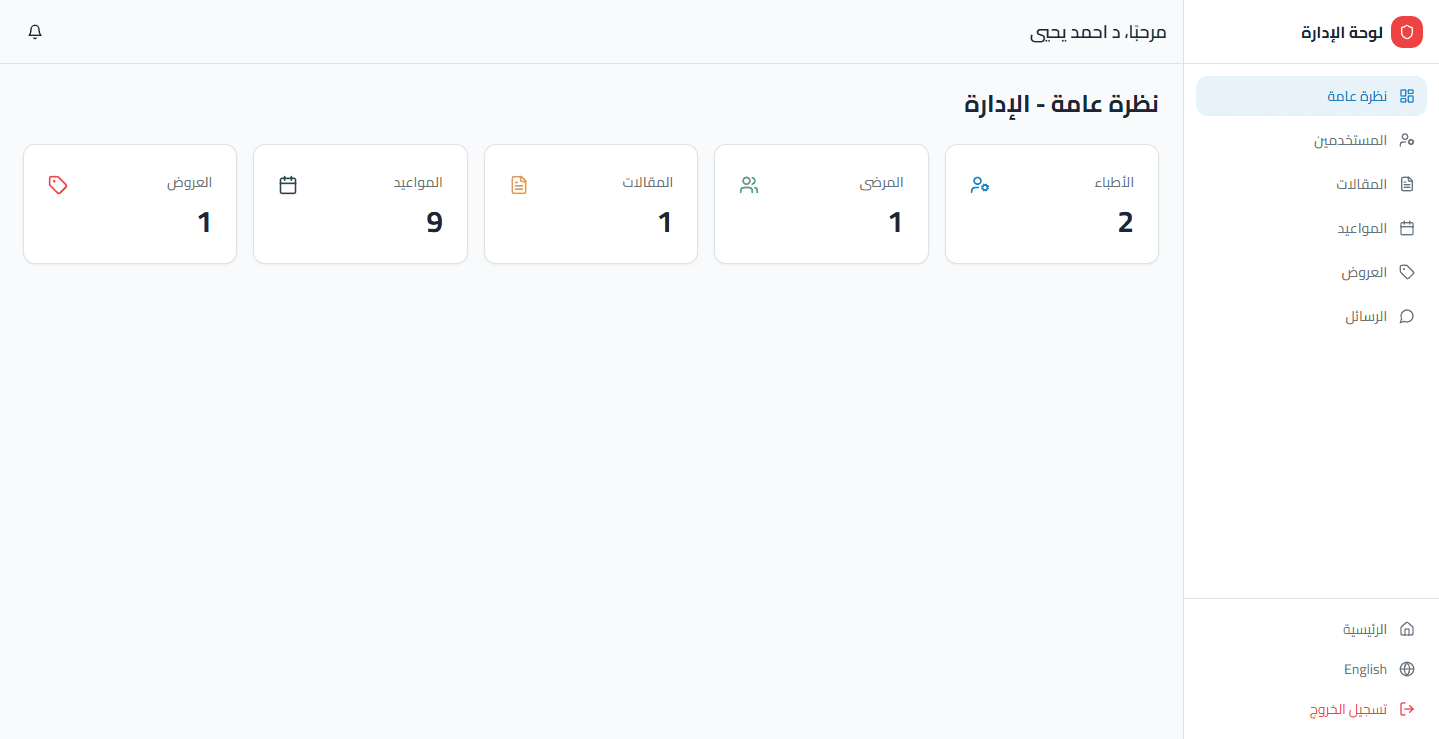Click the orange articles document icon
1439x739 pixels.
pyautogui.click(x=519, y=185)
